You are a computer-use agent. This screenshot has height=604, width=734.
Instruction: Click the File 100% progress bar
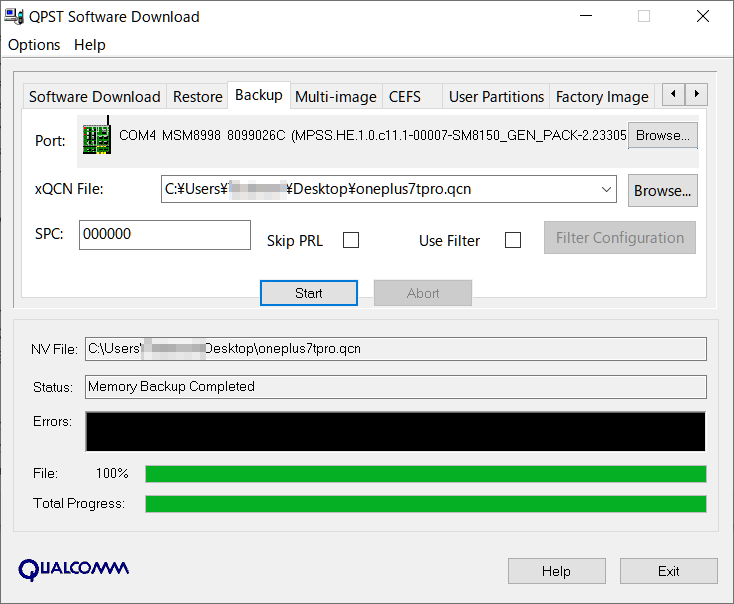426,474
